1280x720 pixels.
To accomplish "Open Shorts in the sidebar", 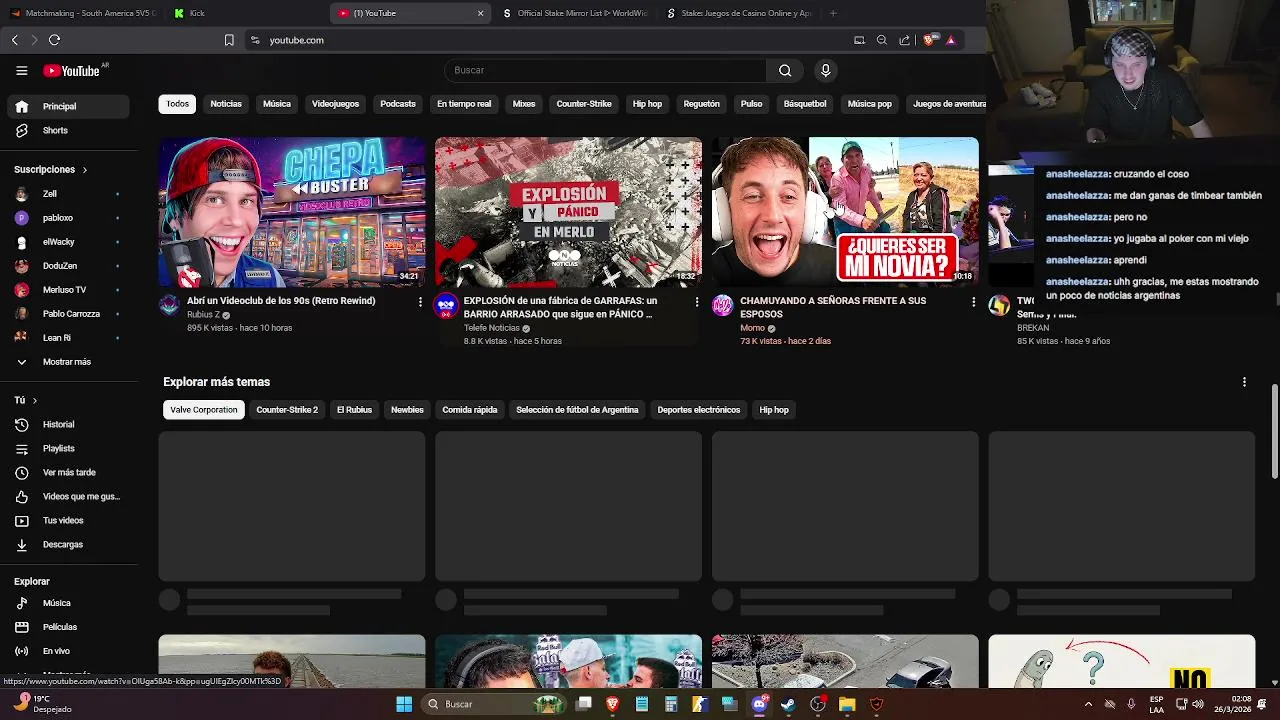I will (68, 130).
